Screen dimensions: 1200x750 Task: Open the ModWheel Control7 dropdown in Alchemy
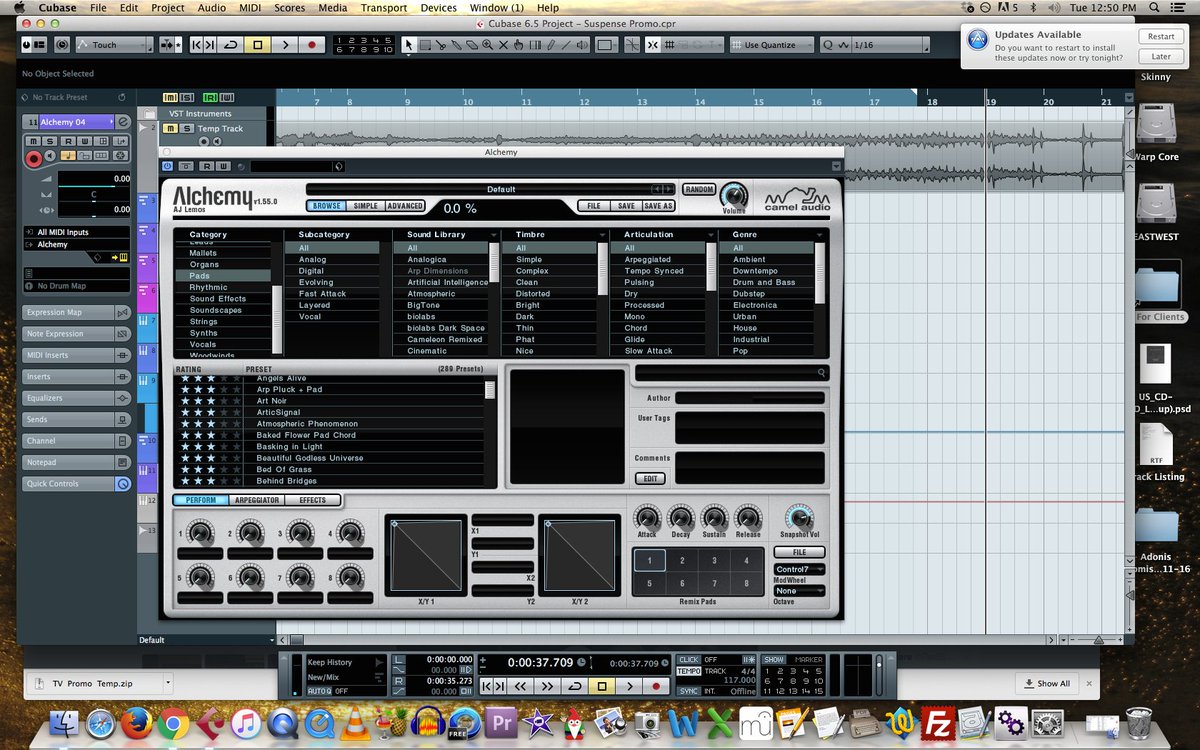pos(798,568)
